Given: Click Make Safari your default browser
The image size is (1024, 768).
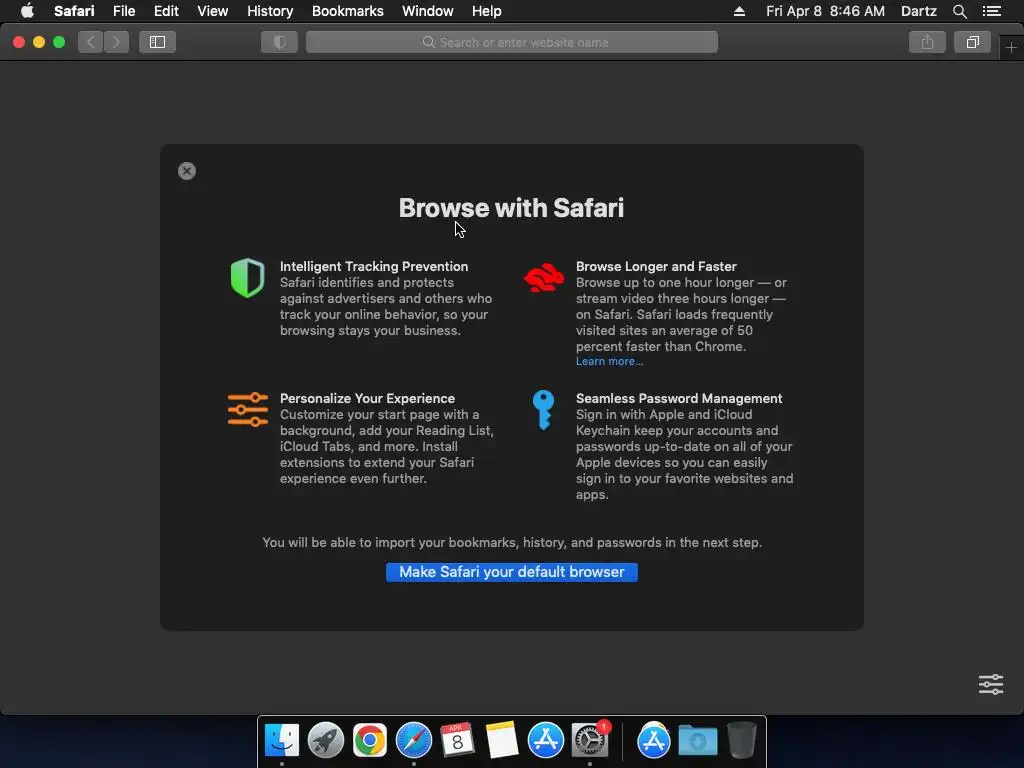Looking at the screenshot, I should click(x=512, y=572).
